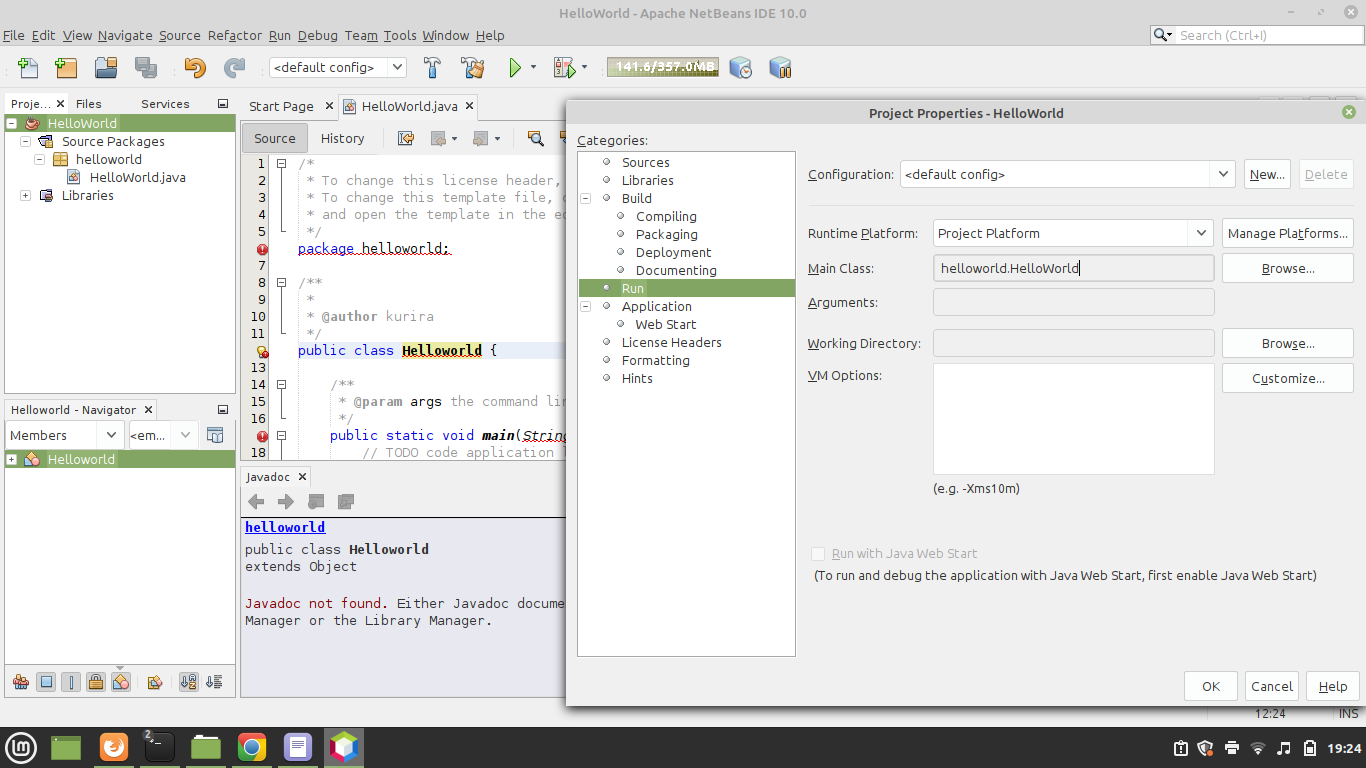The image size is (1366, 768).
Task: Expand the Helloworld node in Navigator
Action: pyautogui.click(x=12, y=459)
